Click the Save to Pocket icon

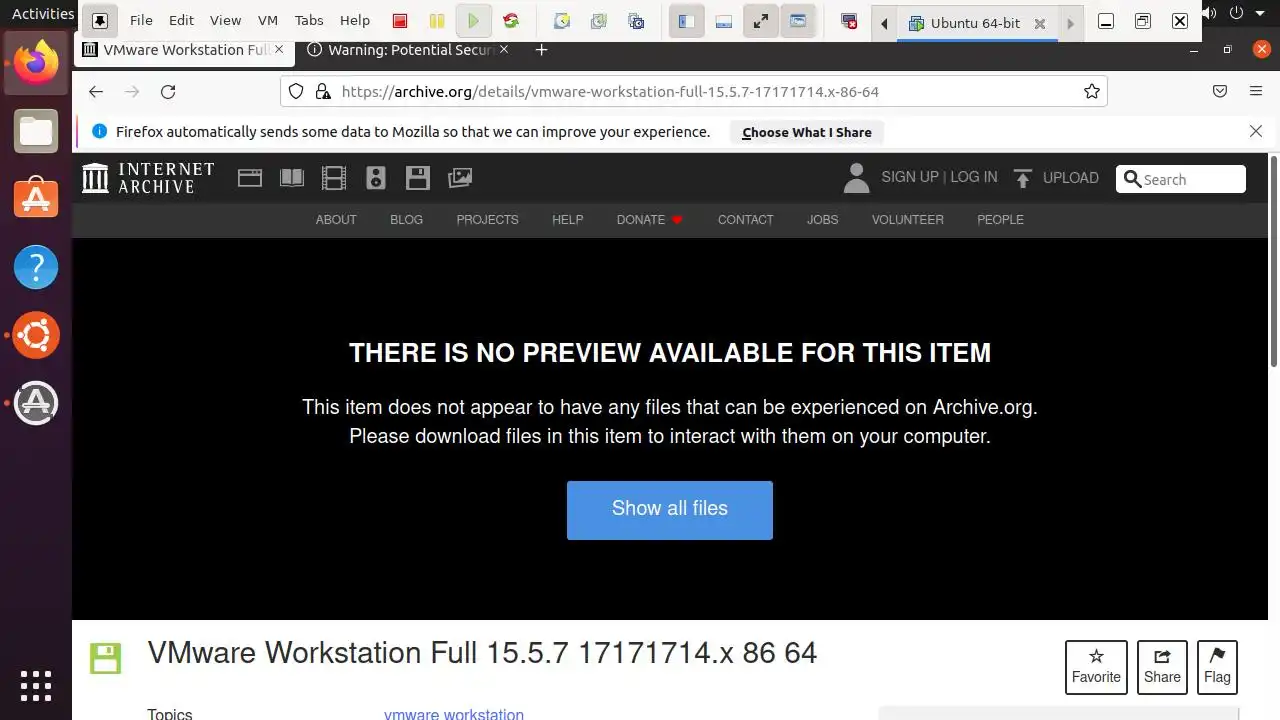pyautogui.click(x=1220, y=91)
